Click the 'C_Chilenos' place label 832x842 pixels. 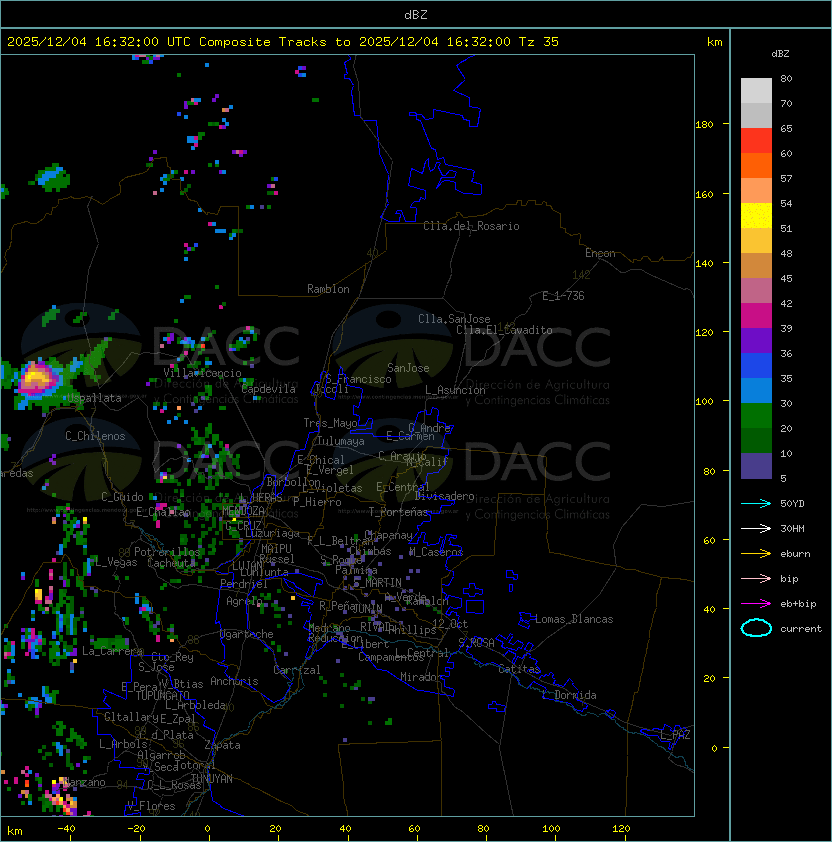tap(95, 436)
